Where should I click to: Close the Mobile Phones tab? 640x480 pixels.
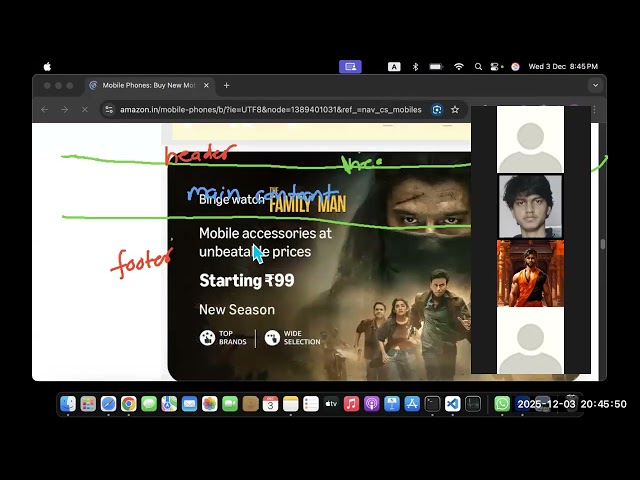pyautogui.click(x=206, y=85)
